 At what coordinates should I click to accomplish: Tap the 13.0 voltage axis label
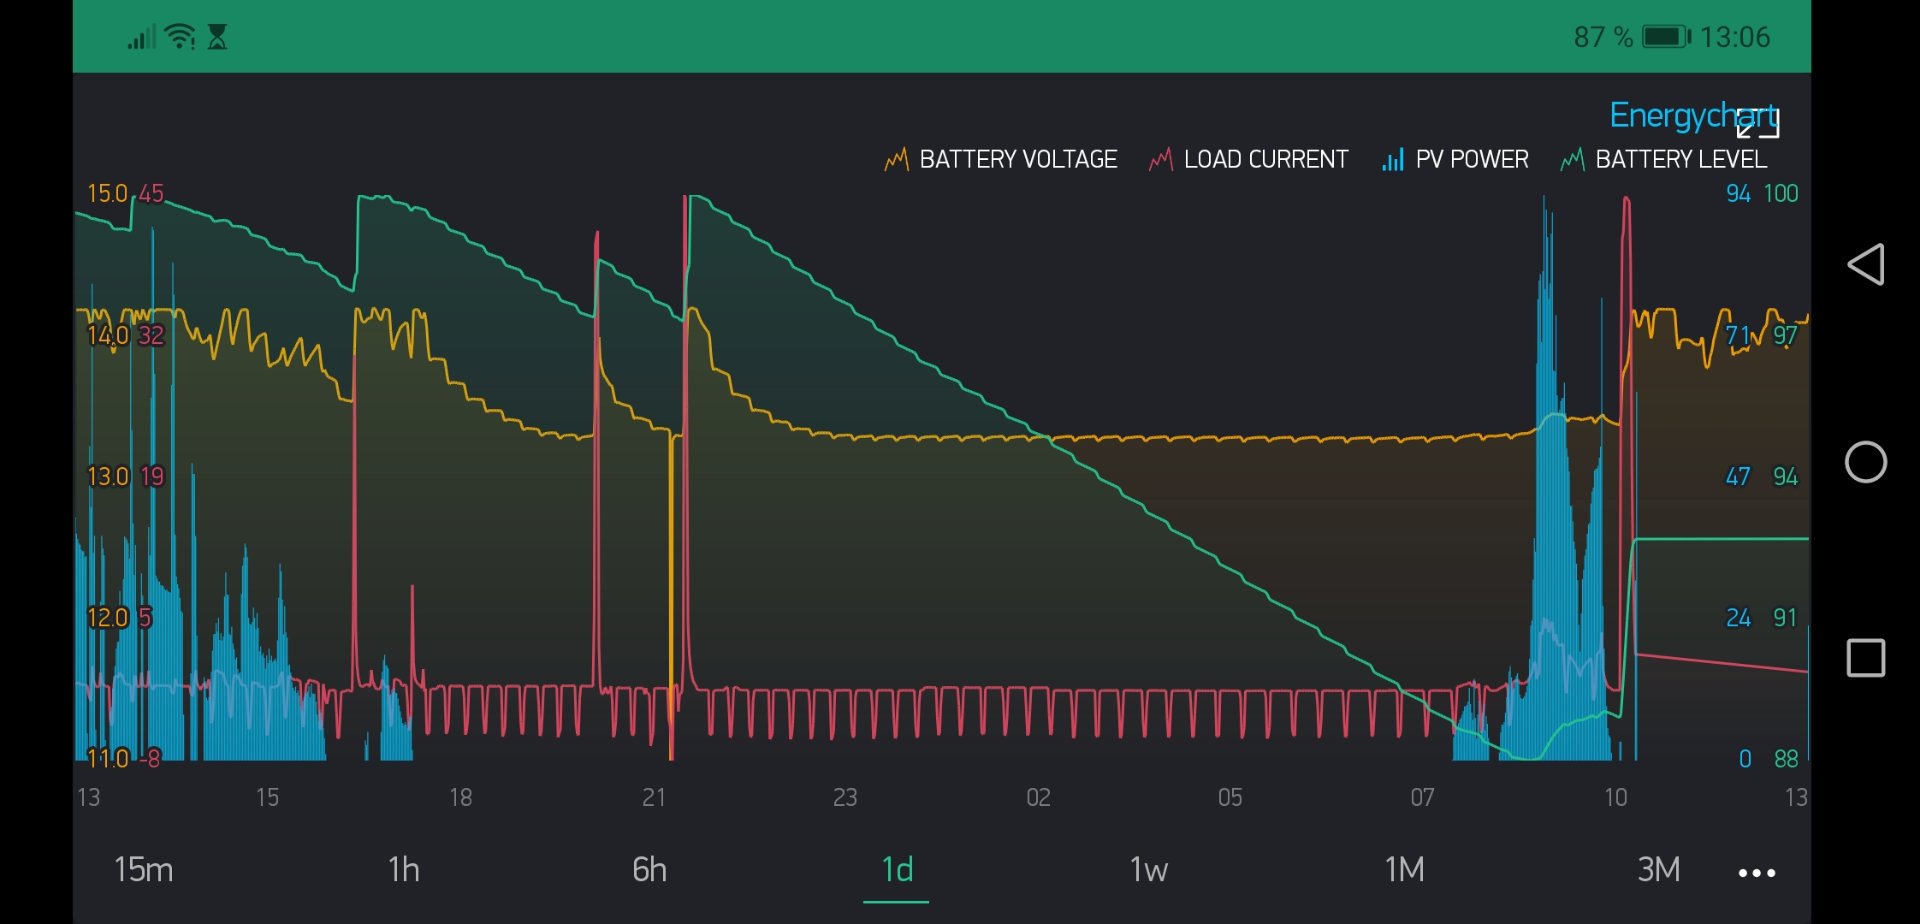click(108, 476)
